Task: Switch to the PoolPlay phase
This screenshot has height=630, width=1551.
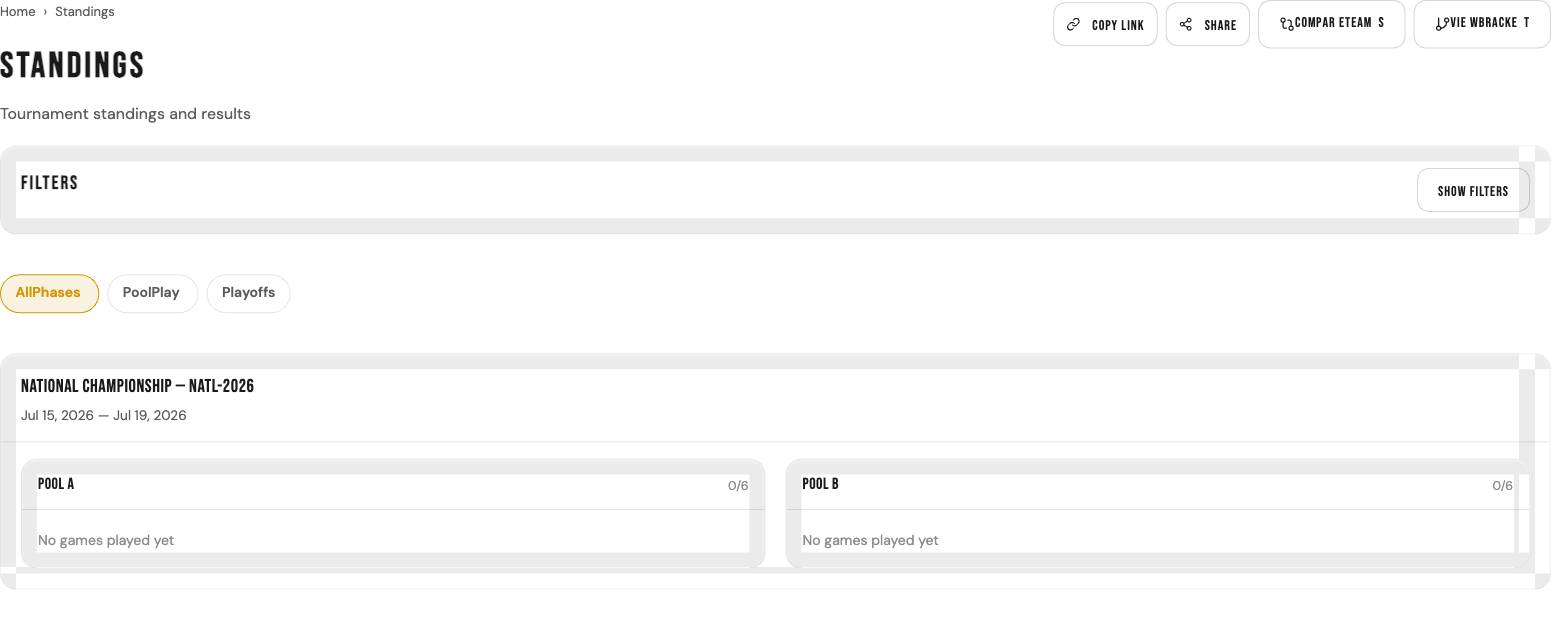Action: coord(152,293)
